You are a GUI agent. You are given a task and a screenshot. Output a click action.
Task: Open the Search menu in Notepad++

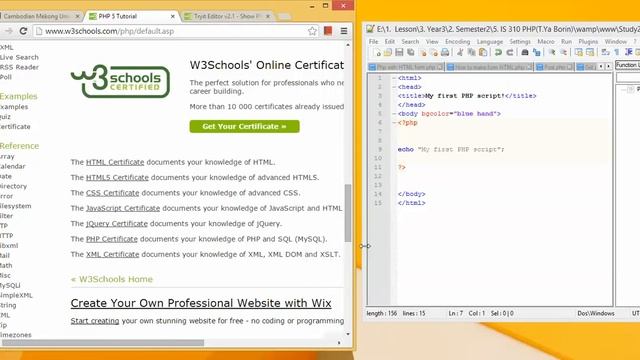410,42
